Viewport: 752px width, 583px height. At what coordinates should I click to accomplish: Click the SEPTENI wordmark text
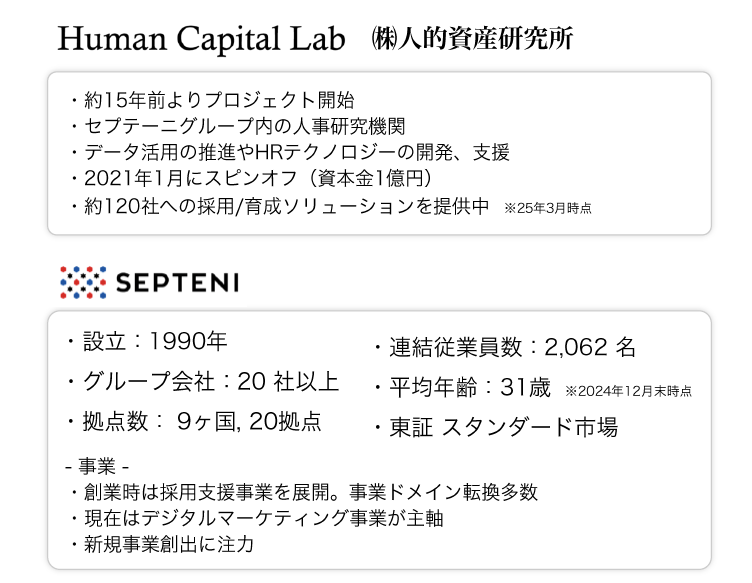point(177,282)
